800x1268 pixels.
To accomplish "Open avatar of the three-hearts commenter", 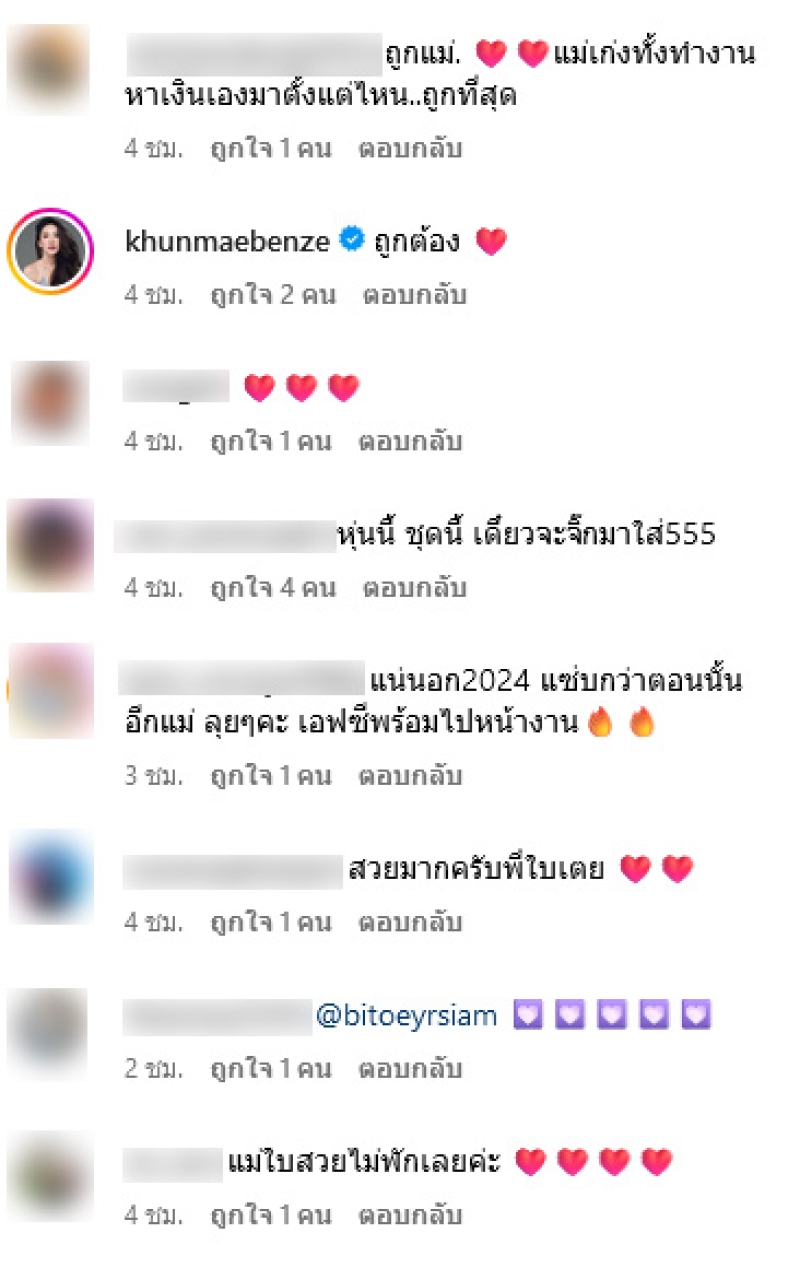I will click(x=51, y=401).
